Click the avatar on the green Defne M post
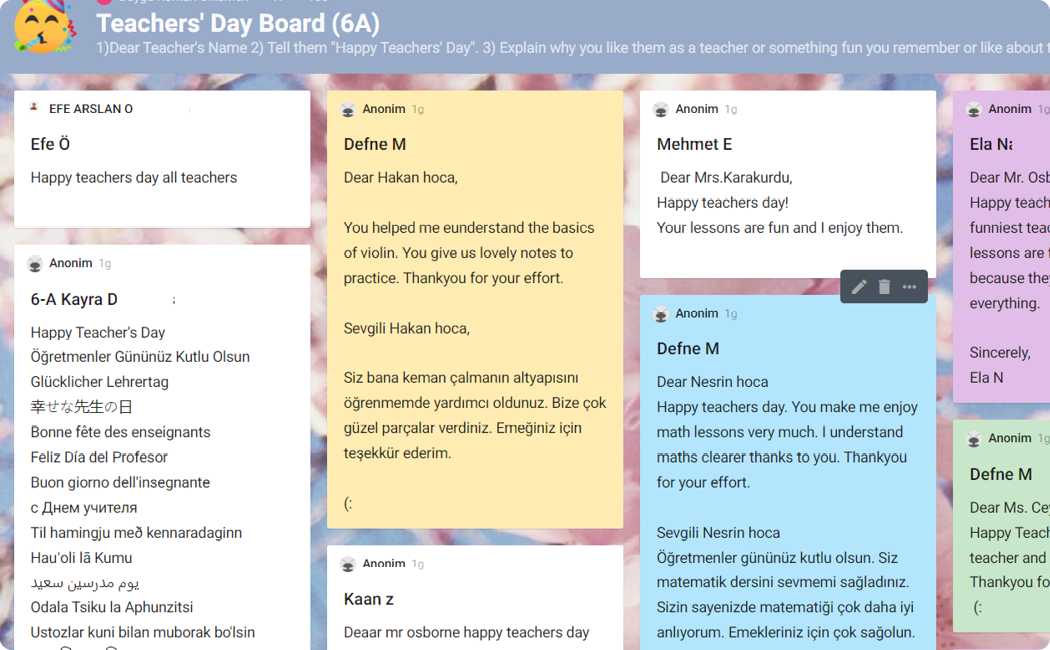1050x650 pixels. (x=974, y=438)
